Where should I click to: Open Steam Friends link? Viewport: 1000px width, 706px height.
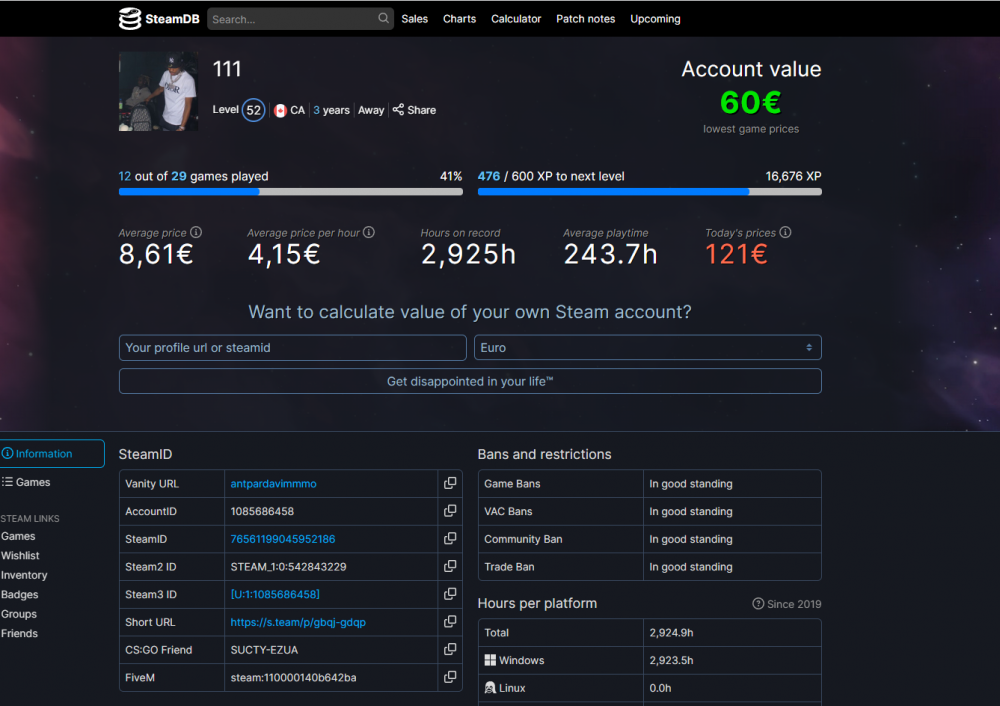point(19,633)
